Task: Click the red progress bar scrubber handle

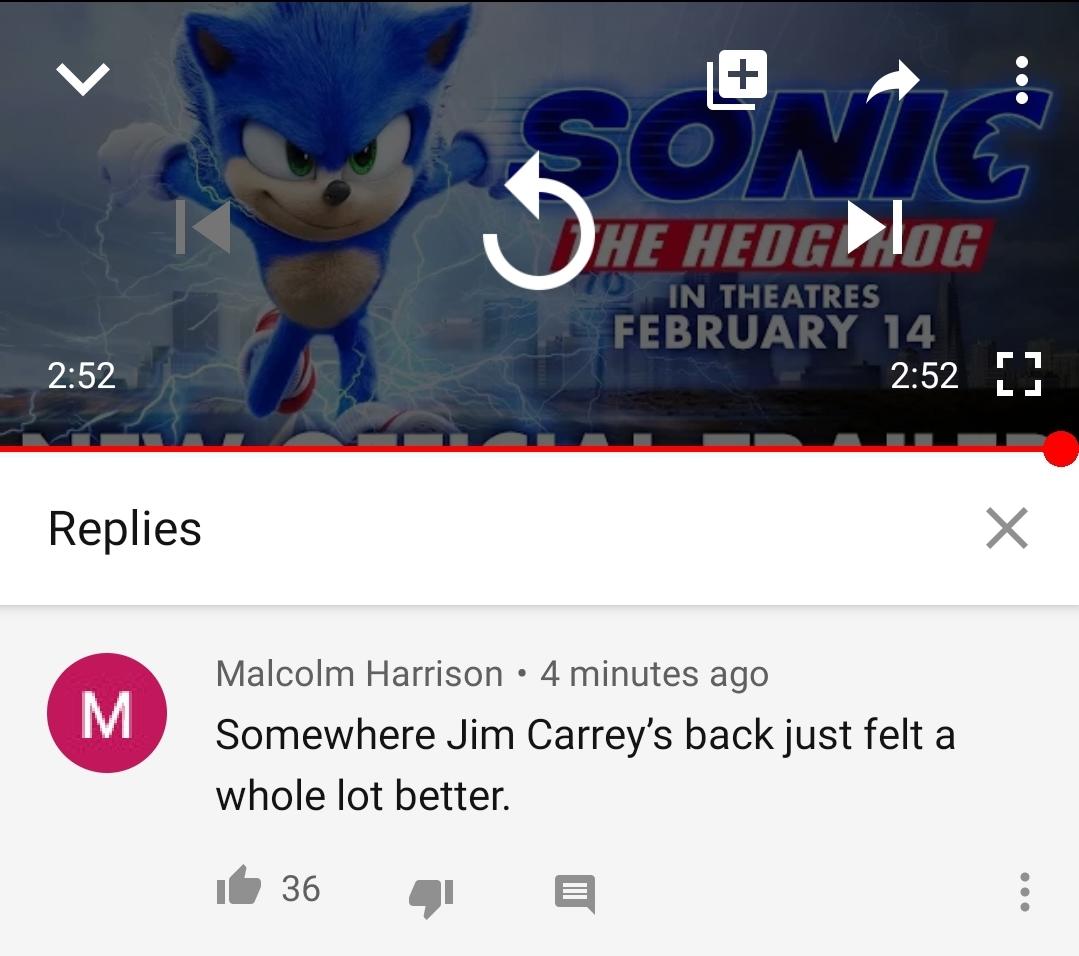Action: (x=1060, y=449)
